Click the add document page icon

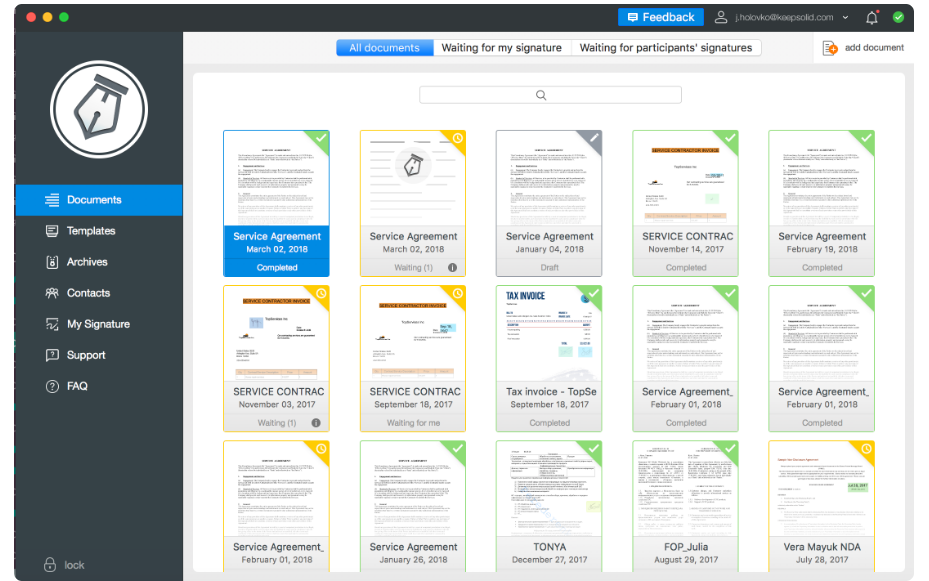click(x=830, y=48)
